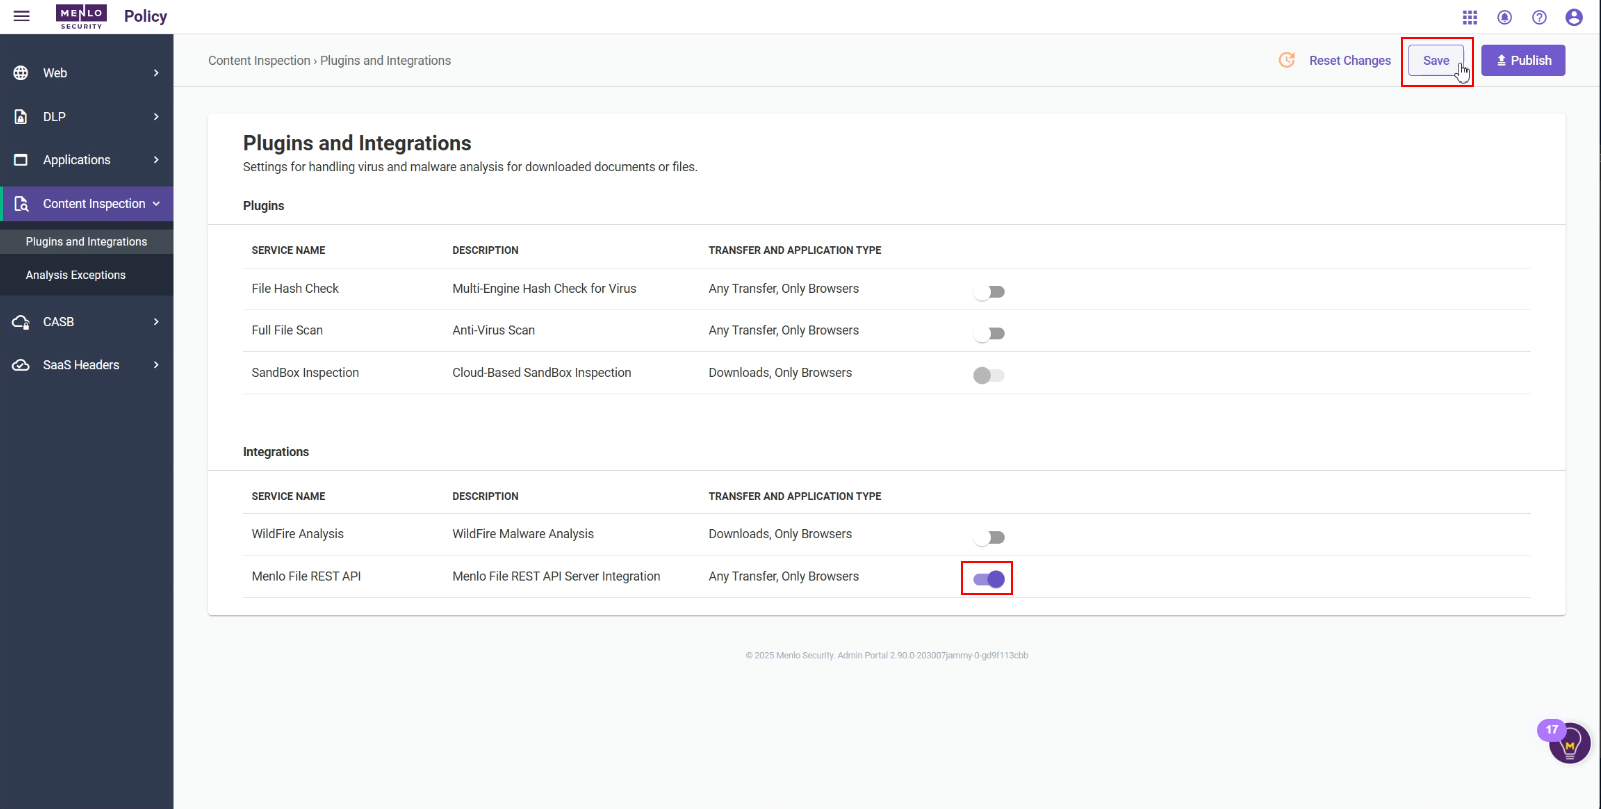Screen dimensions: 1601x809
Task: Select the WildFire Analysis service name
Action: 297,534
